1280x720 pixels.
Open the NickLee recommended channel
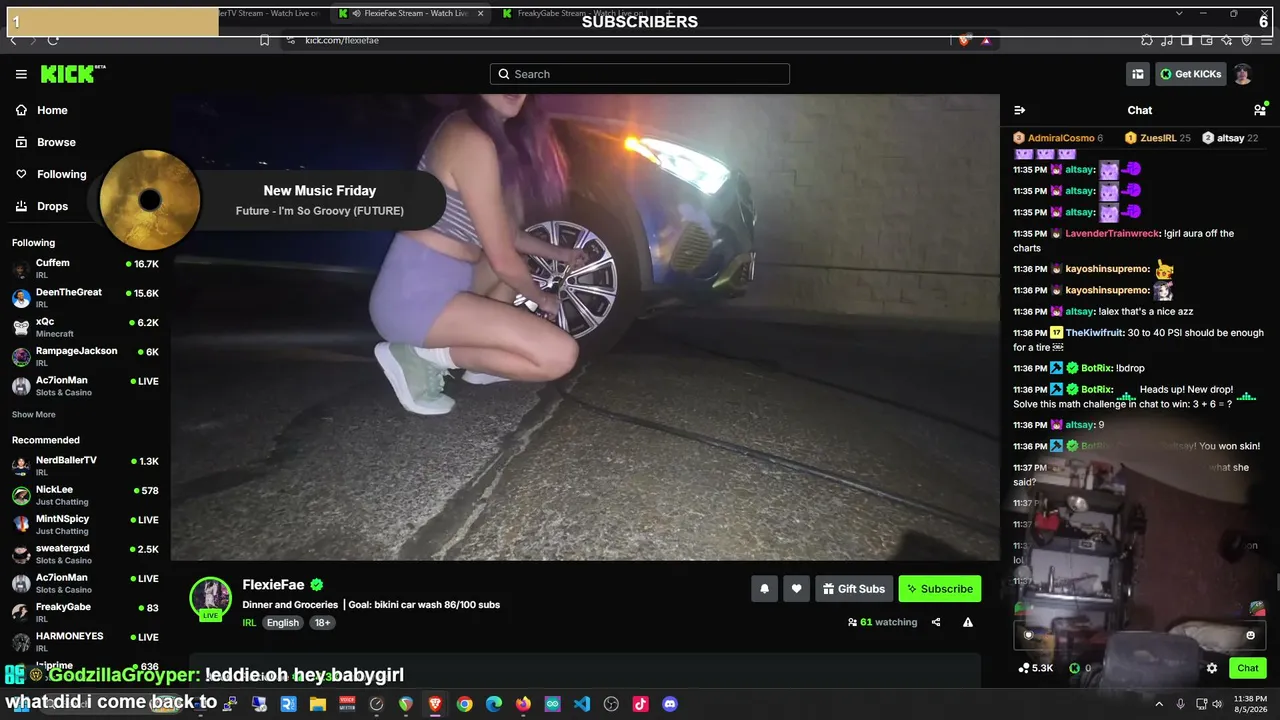(x=85, y=495)
